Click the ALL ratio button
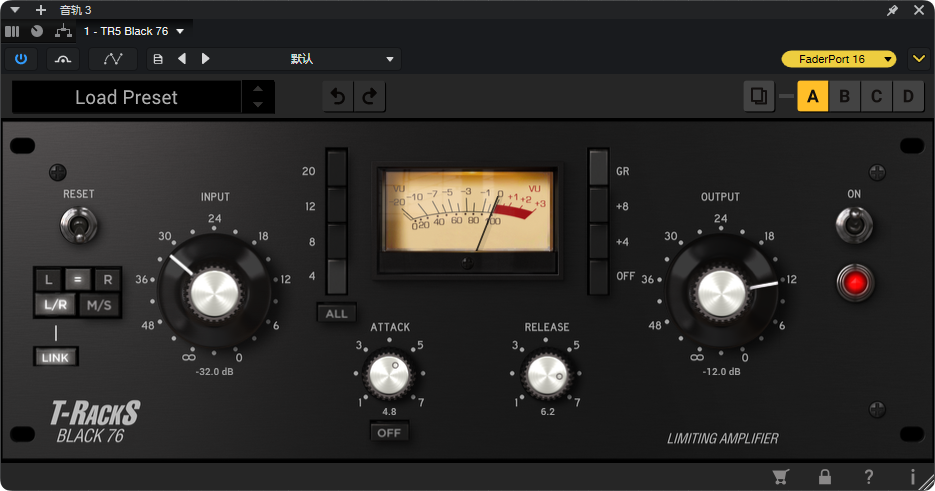This screenshot has height=491, width=935. 336,314
